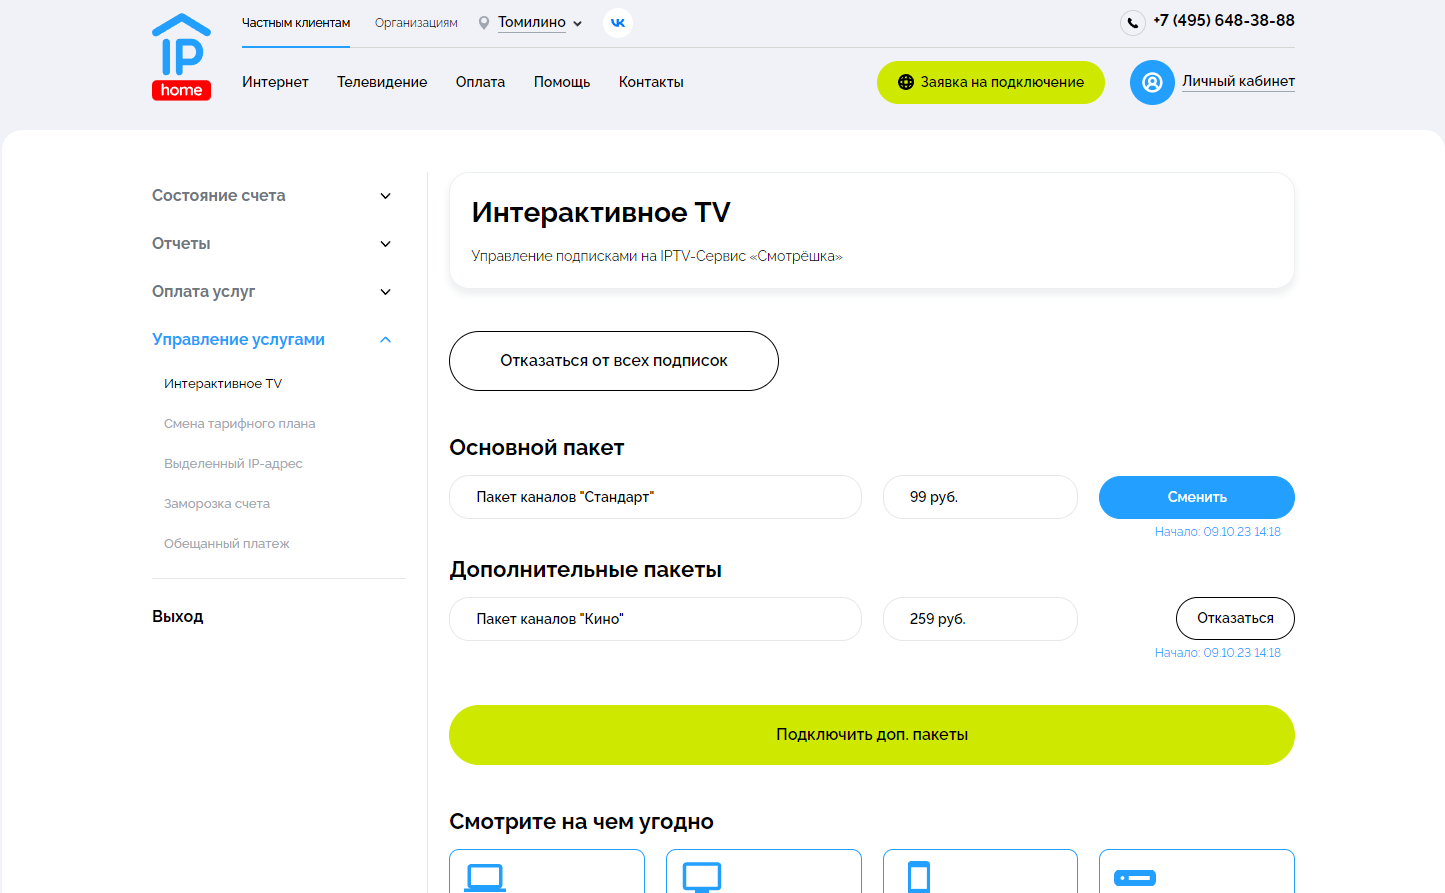Click the Личный кабинет link

[1238, 81]
